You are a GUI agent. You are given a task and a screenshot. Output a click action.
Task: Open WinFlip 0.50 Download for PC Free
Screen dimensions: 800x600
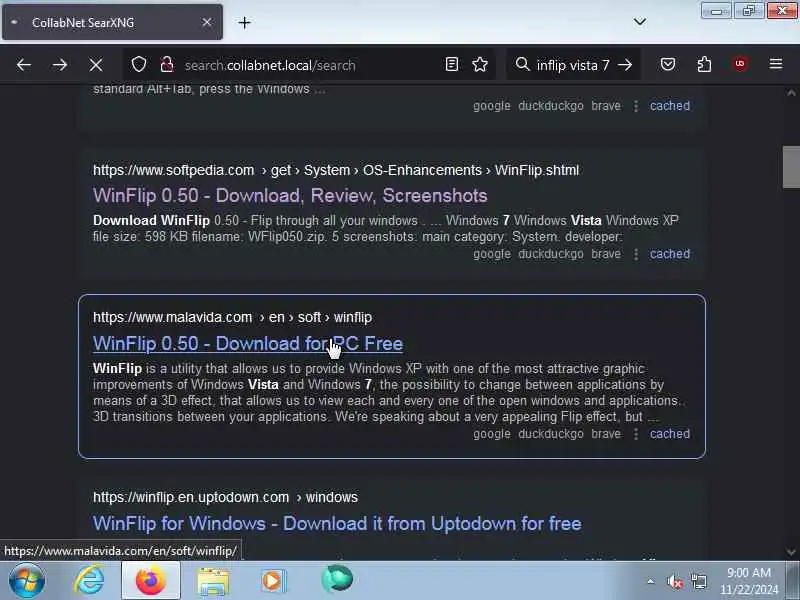[248, 344]
